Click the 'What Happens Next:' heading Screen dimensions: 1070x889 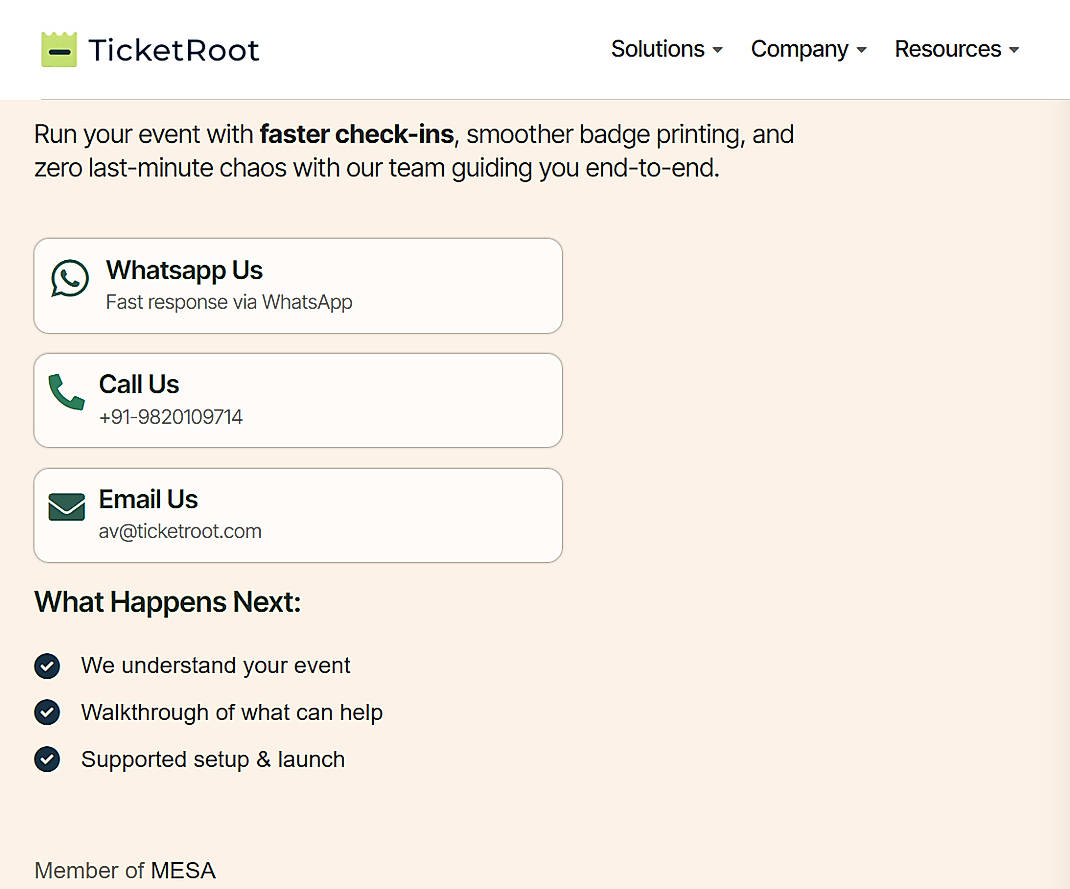pyautogui.click(x=167, y=602)
